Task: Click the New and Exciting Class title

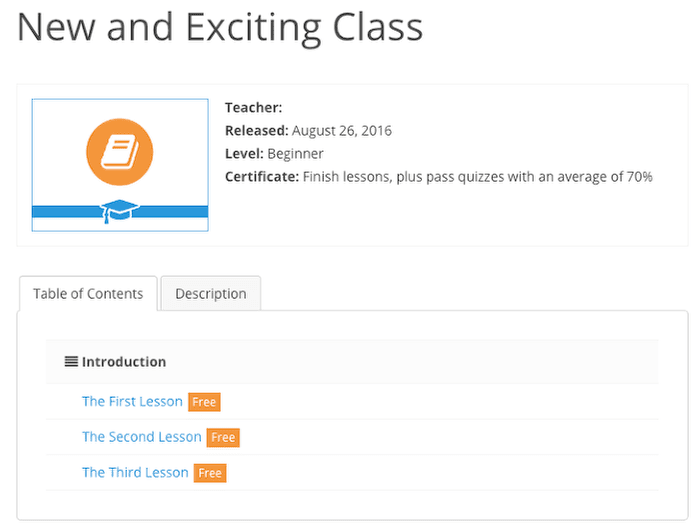Action: (220, 28)
